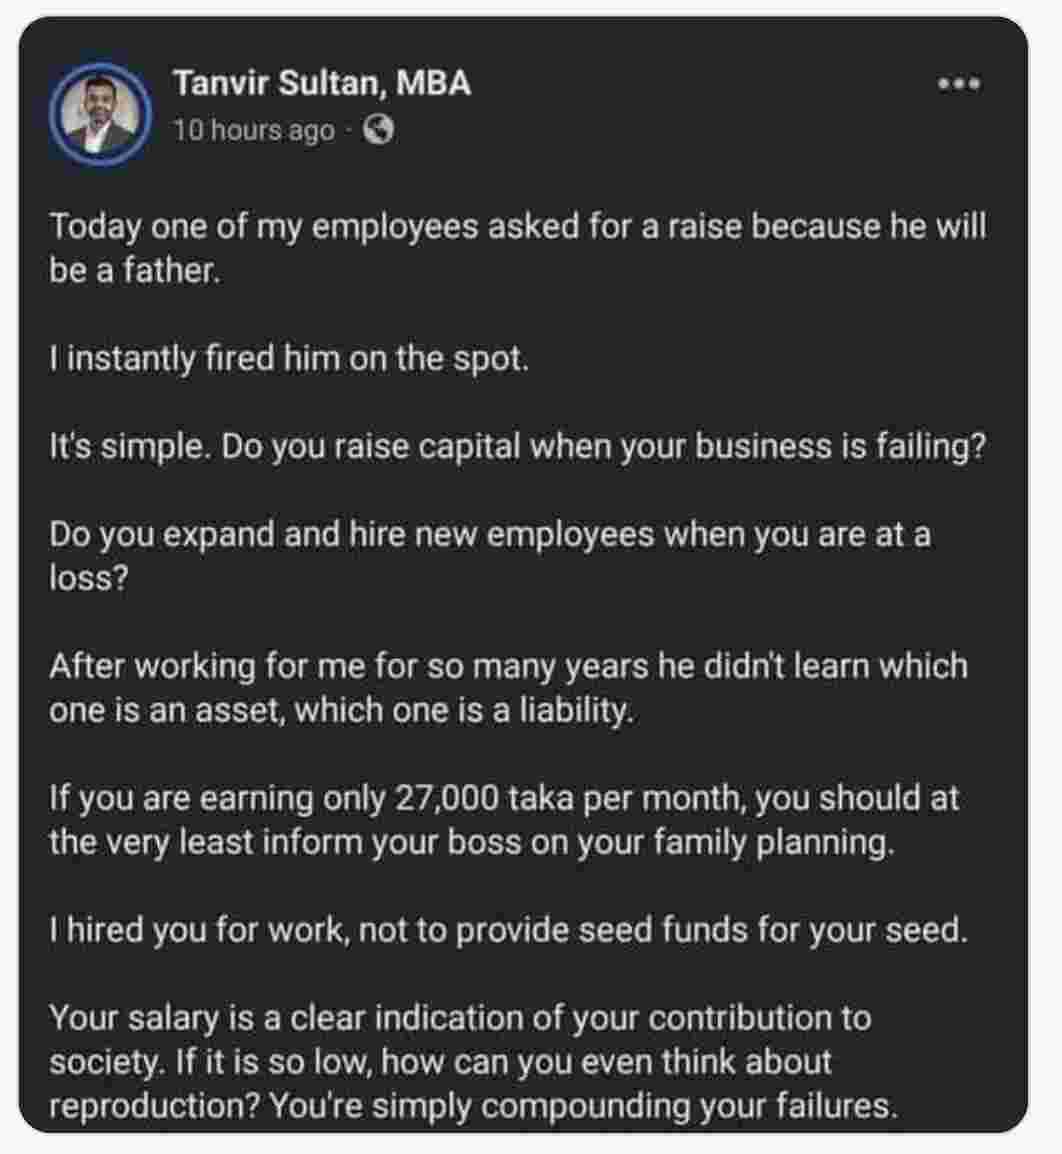Open the '10 hours ago' timestamp link
The height and width of the screenshot is (1154, 1062).
tap(254, 130)
